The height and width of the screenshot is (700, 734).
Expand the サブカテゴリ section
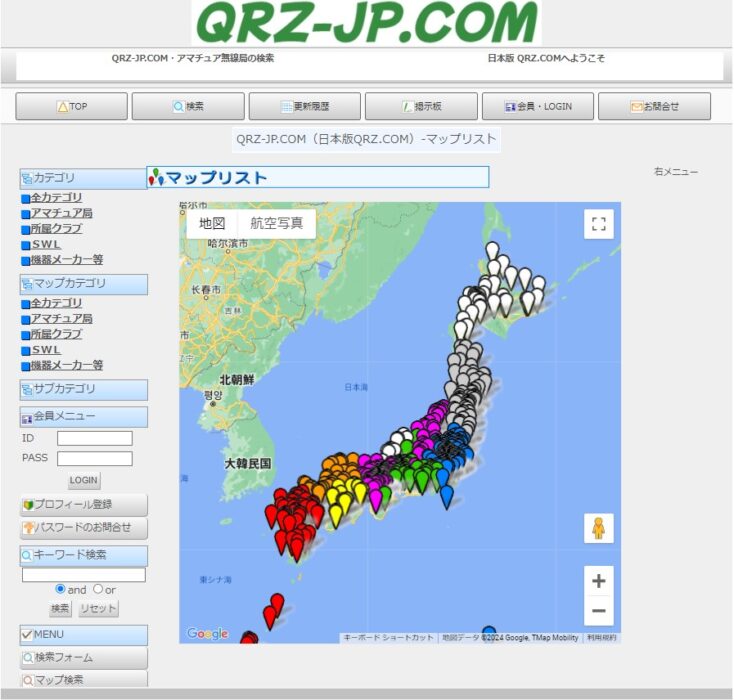tap(83, 389)
